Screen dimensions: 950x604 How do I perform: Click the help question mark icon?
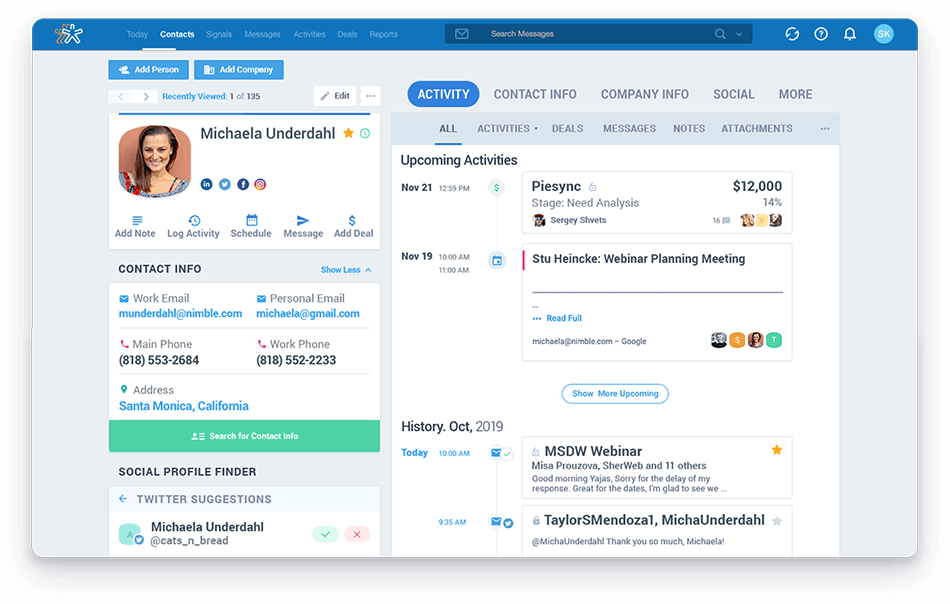point(821,33)
